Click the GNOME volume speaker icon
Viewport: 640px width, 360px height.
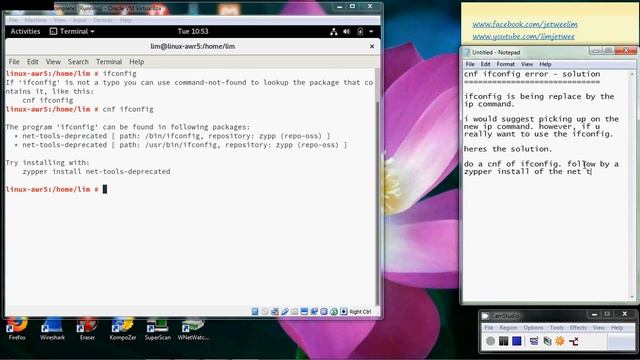coord(347,31)
